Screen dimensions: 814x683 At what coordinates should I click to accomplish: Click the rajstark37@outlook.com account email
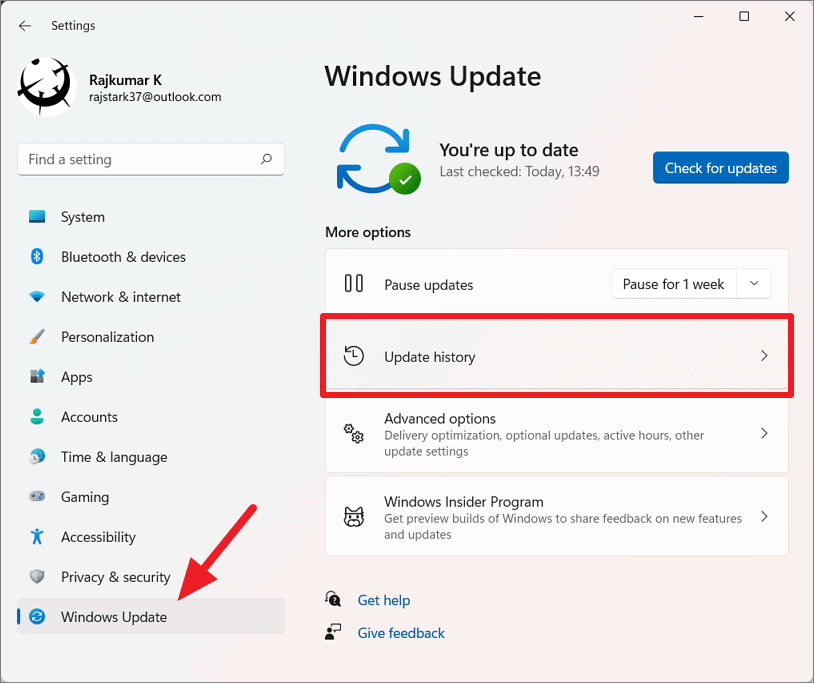coord(155,97)
